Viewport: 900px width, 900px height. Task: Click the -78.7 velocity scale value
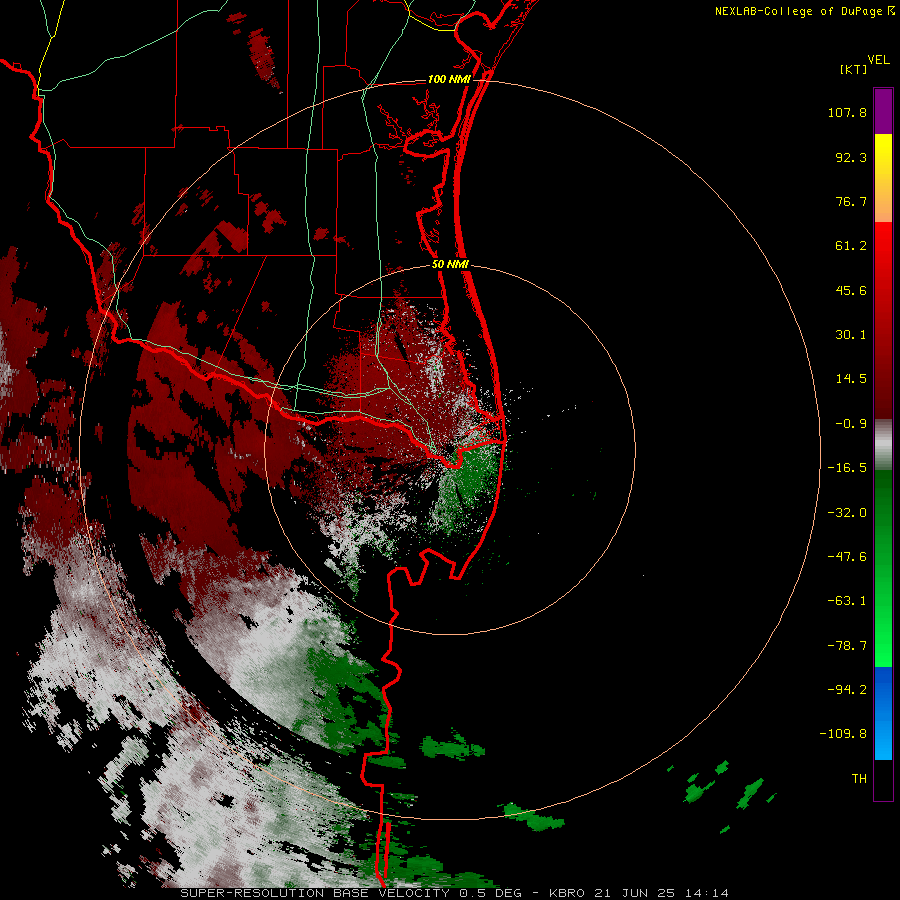pos(847,646)
